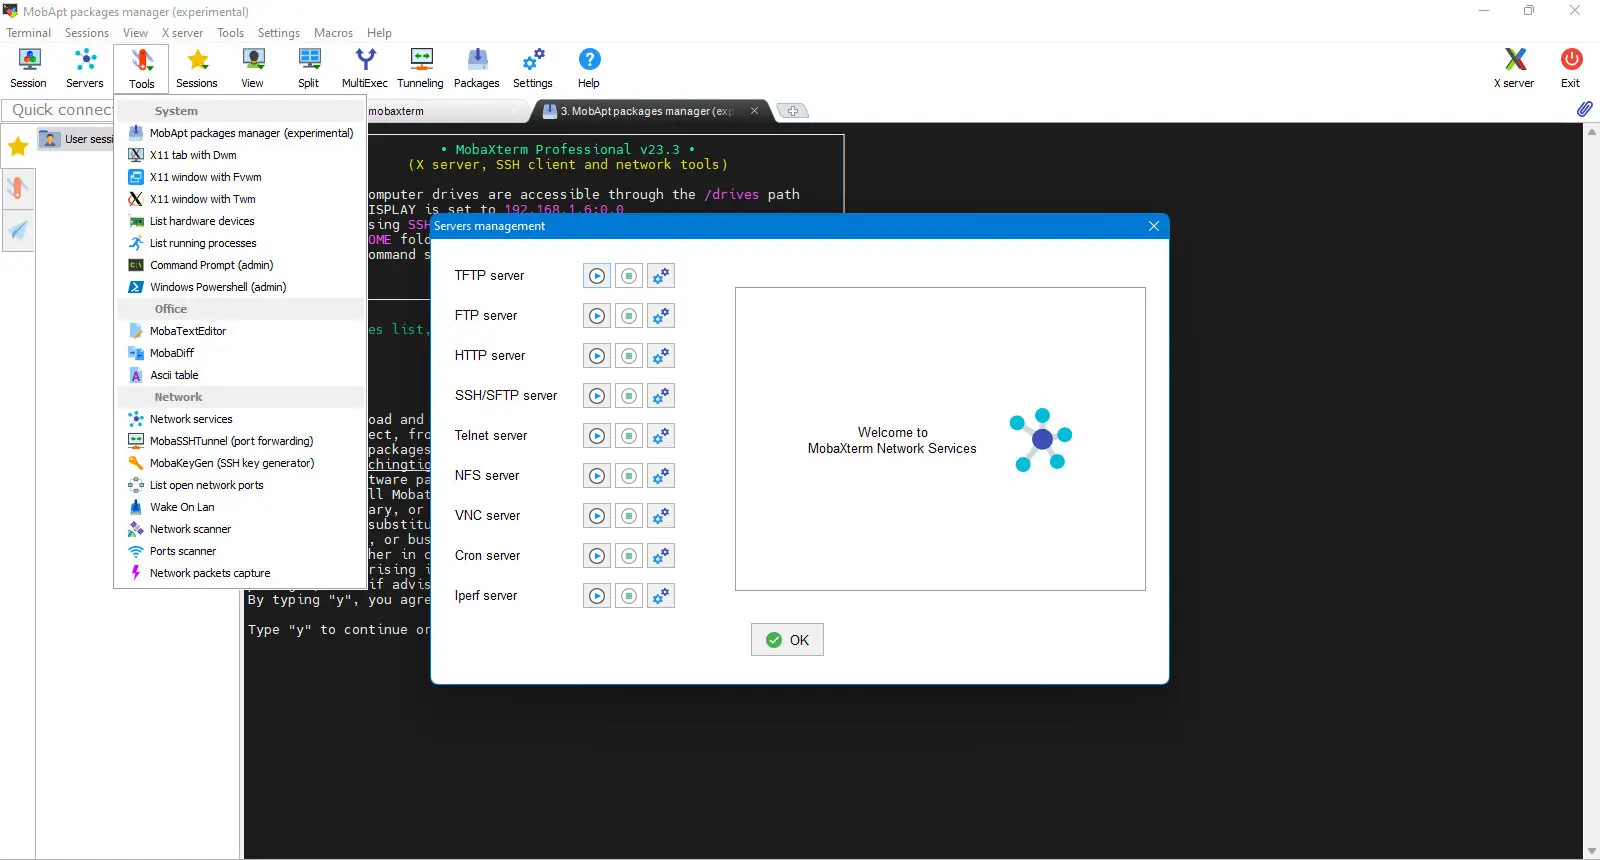This screenshot has height=860, width=1600.
Task: Open the X server menu
Action: coord(182,33)
